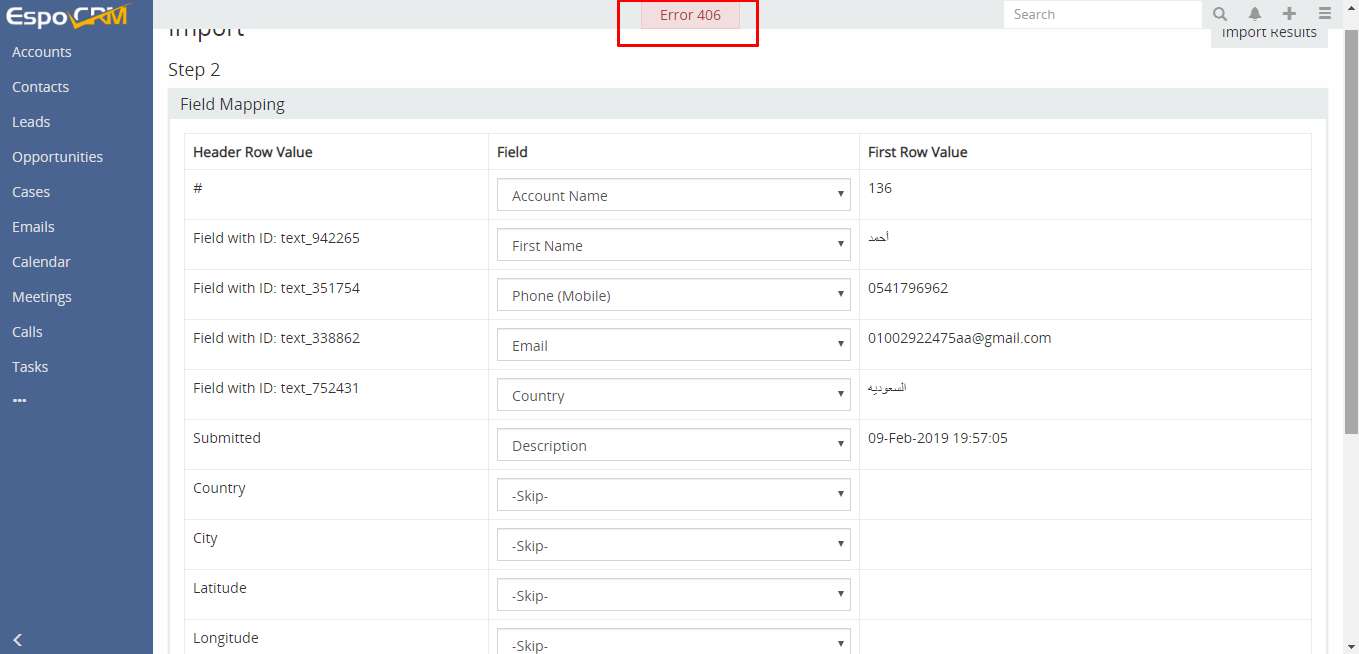Click the plus quick-create icon
The image size is (1359, 654).
[x=1289, y=14]
